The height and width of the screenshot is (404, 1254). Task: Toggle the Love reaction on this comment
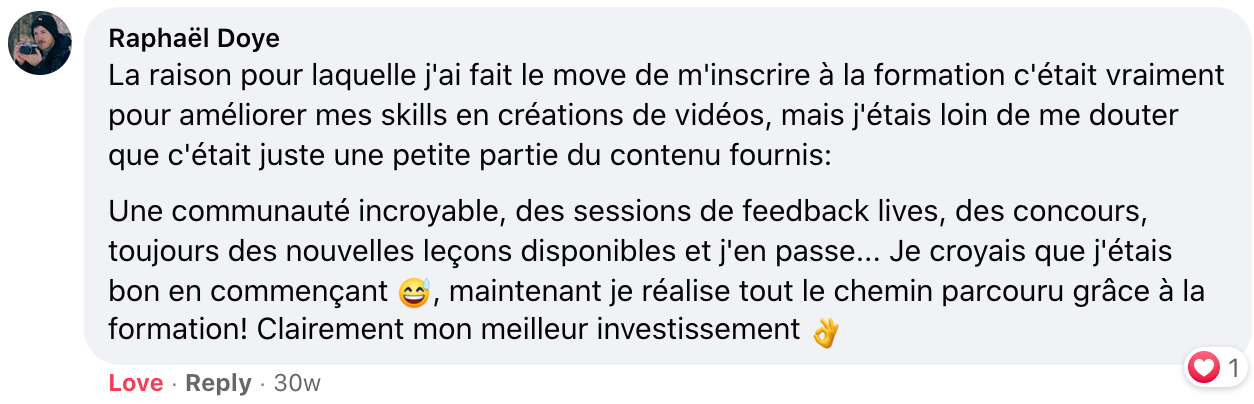[x=136, y=383]
